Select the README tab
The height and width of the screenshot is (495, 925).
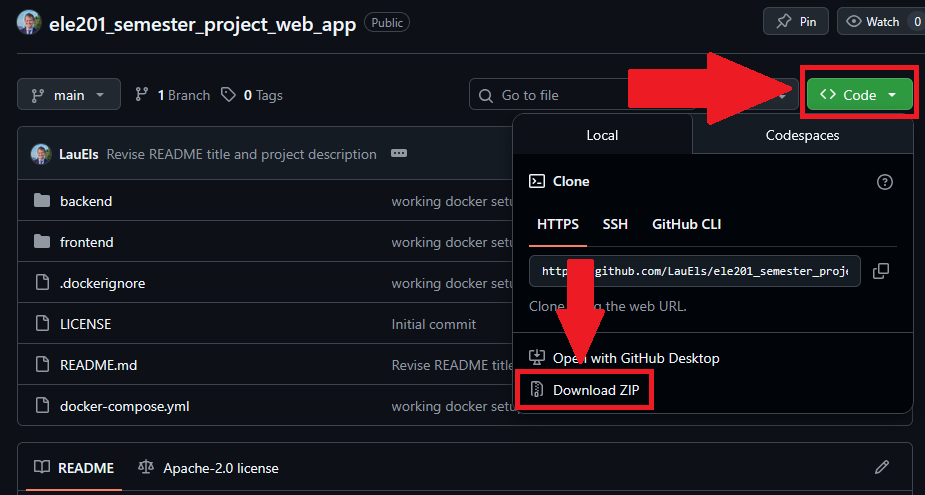pyautogui.click(x=74, y=468)
